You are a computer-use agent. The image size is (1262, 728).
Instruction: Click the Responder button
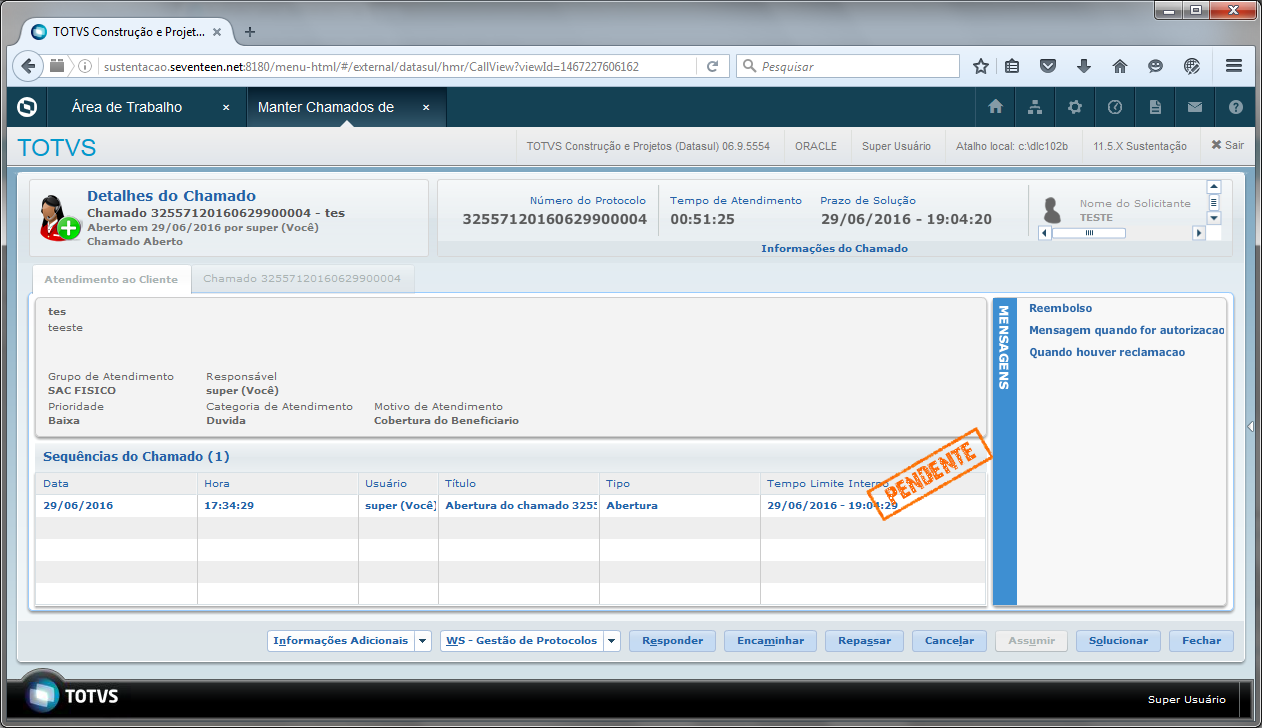(x=672, y=641)
